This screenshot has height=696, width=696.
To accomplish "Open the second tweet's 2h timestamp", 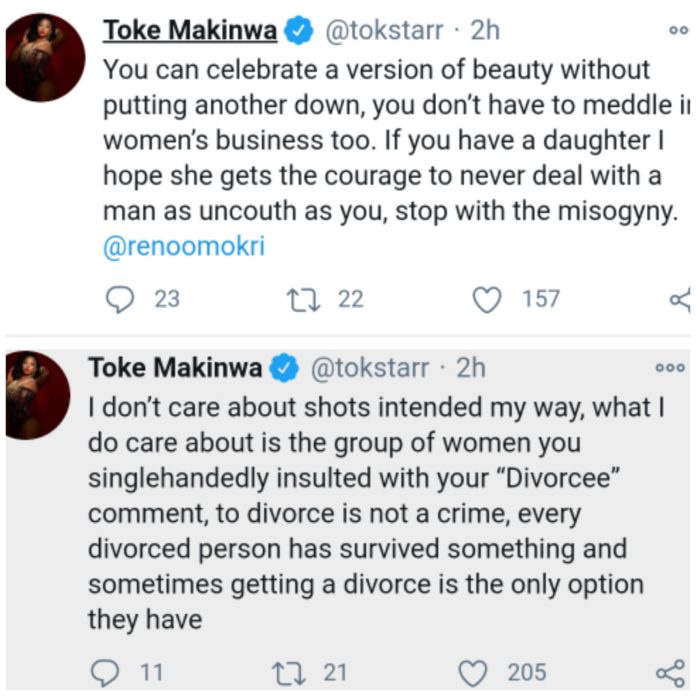I will click(471, 368).
